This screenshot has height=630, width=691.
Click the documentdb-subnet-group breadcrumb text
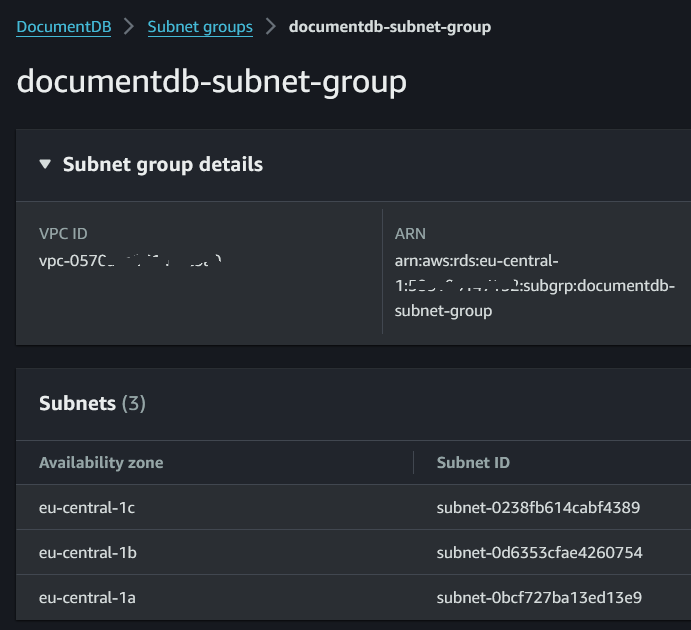[390, 27]
